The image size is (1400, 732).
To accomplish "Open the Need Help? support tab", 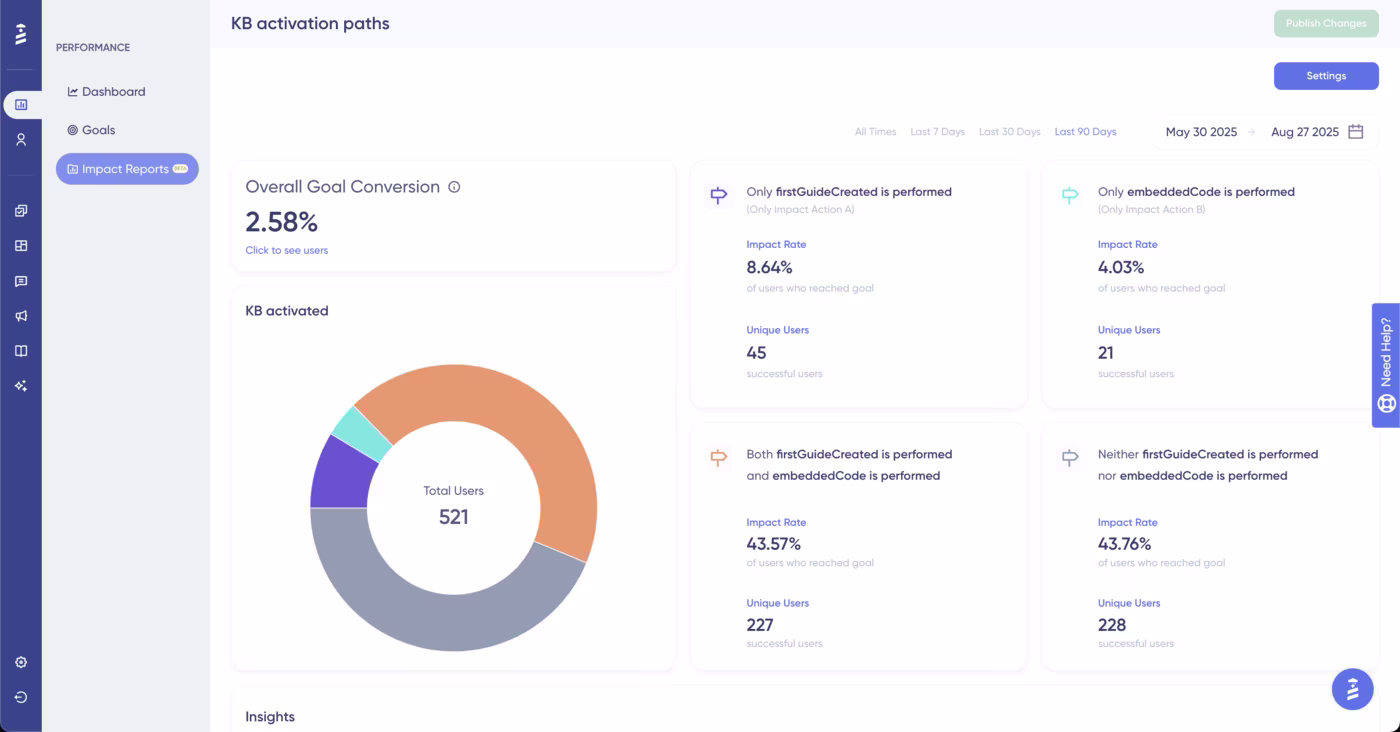I will click(1385, 364).
